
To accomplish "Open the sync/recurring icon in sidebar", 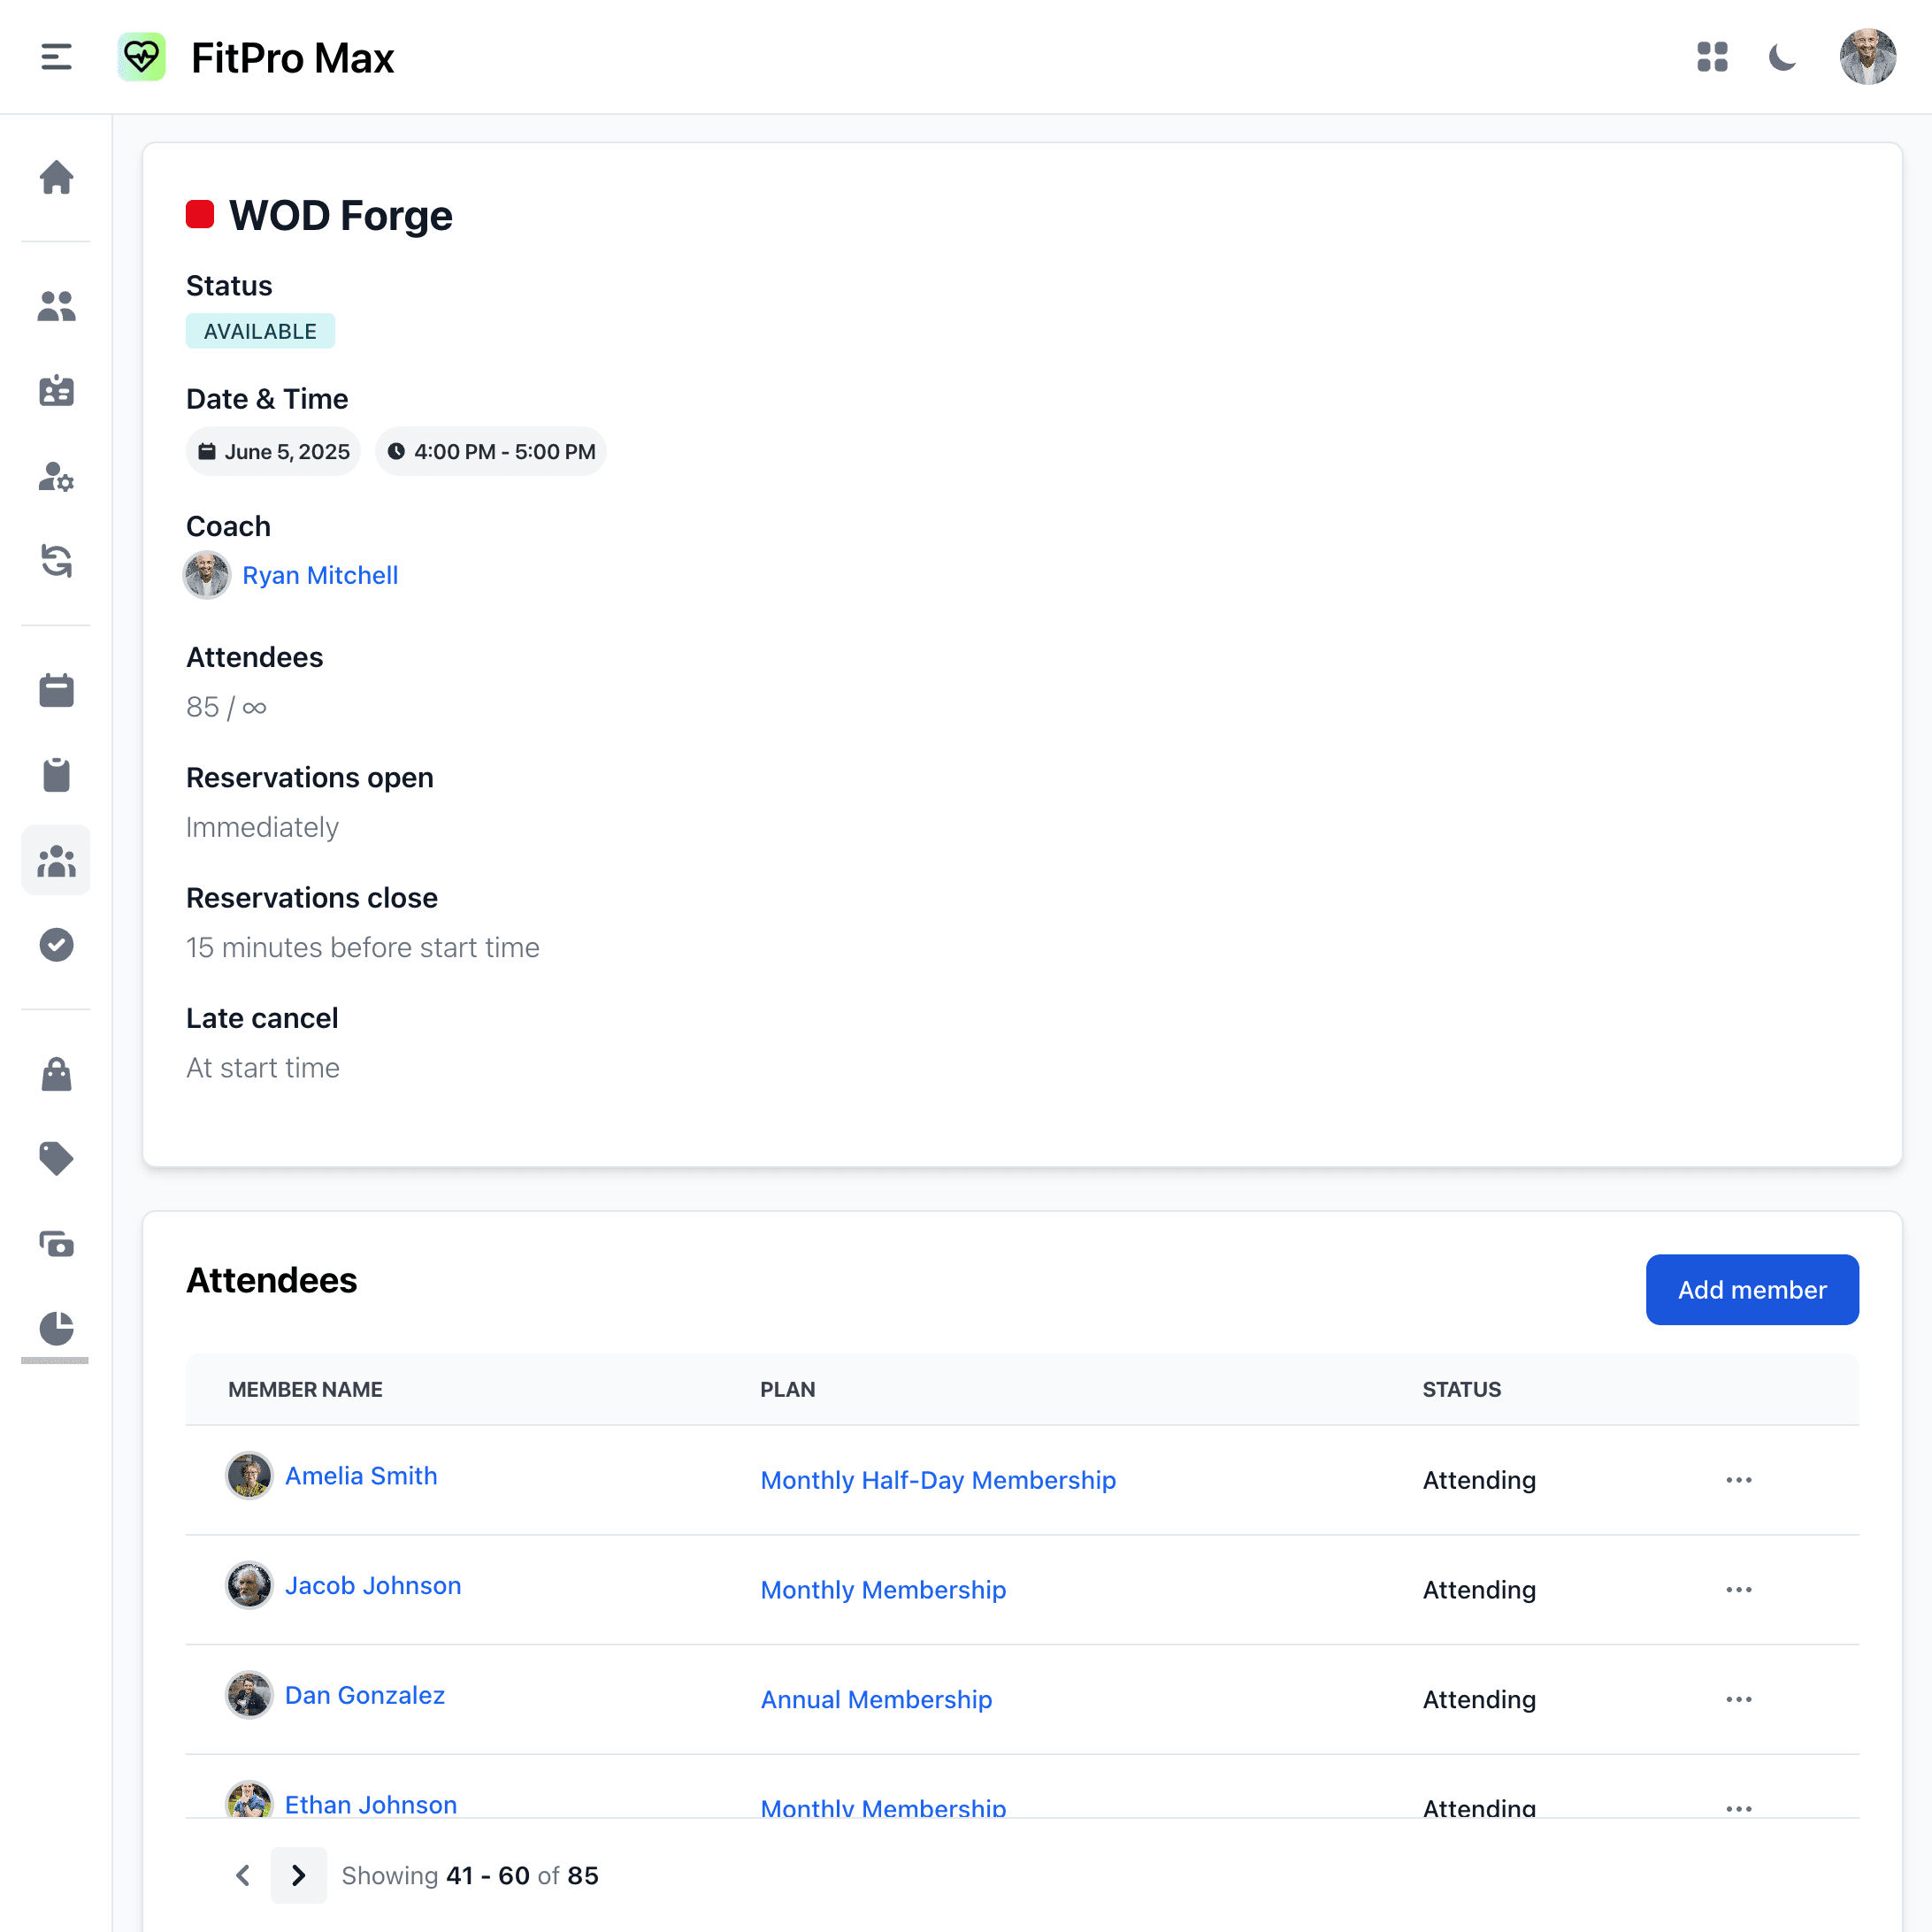I will (x=56, y=563).
